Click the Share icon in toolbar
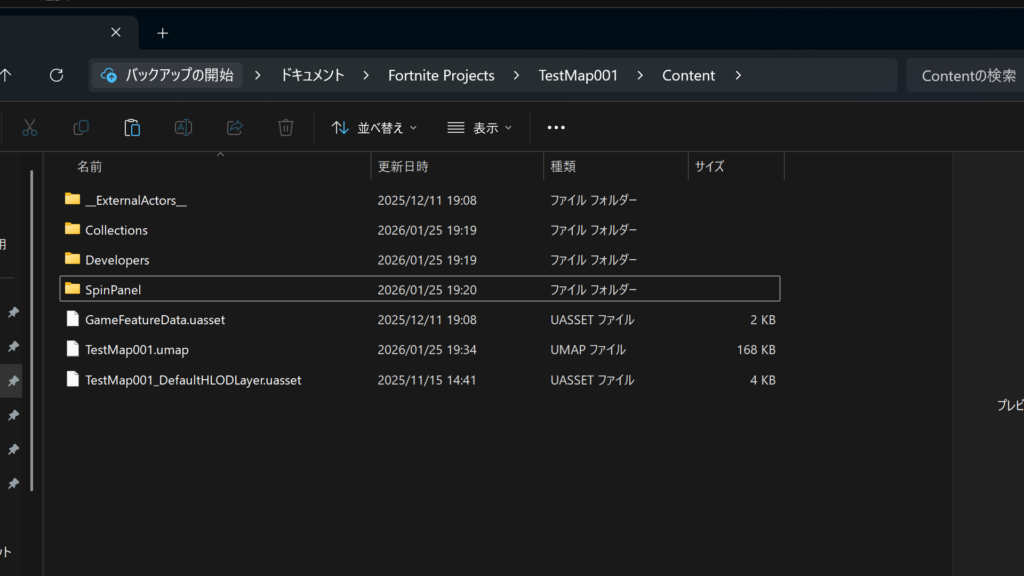The height and width of the screenshot is (576, 1024). point(235,128)
